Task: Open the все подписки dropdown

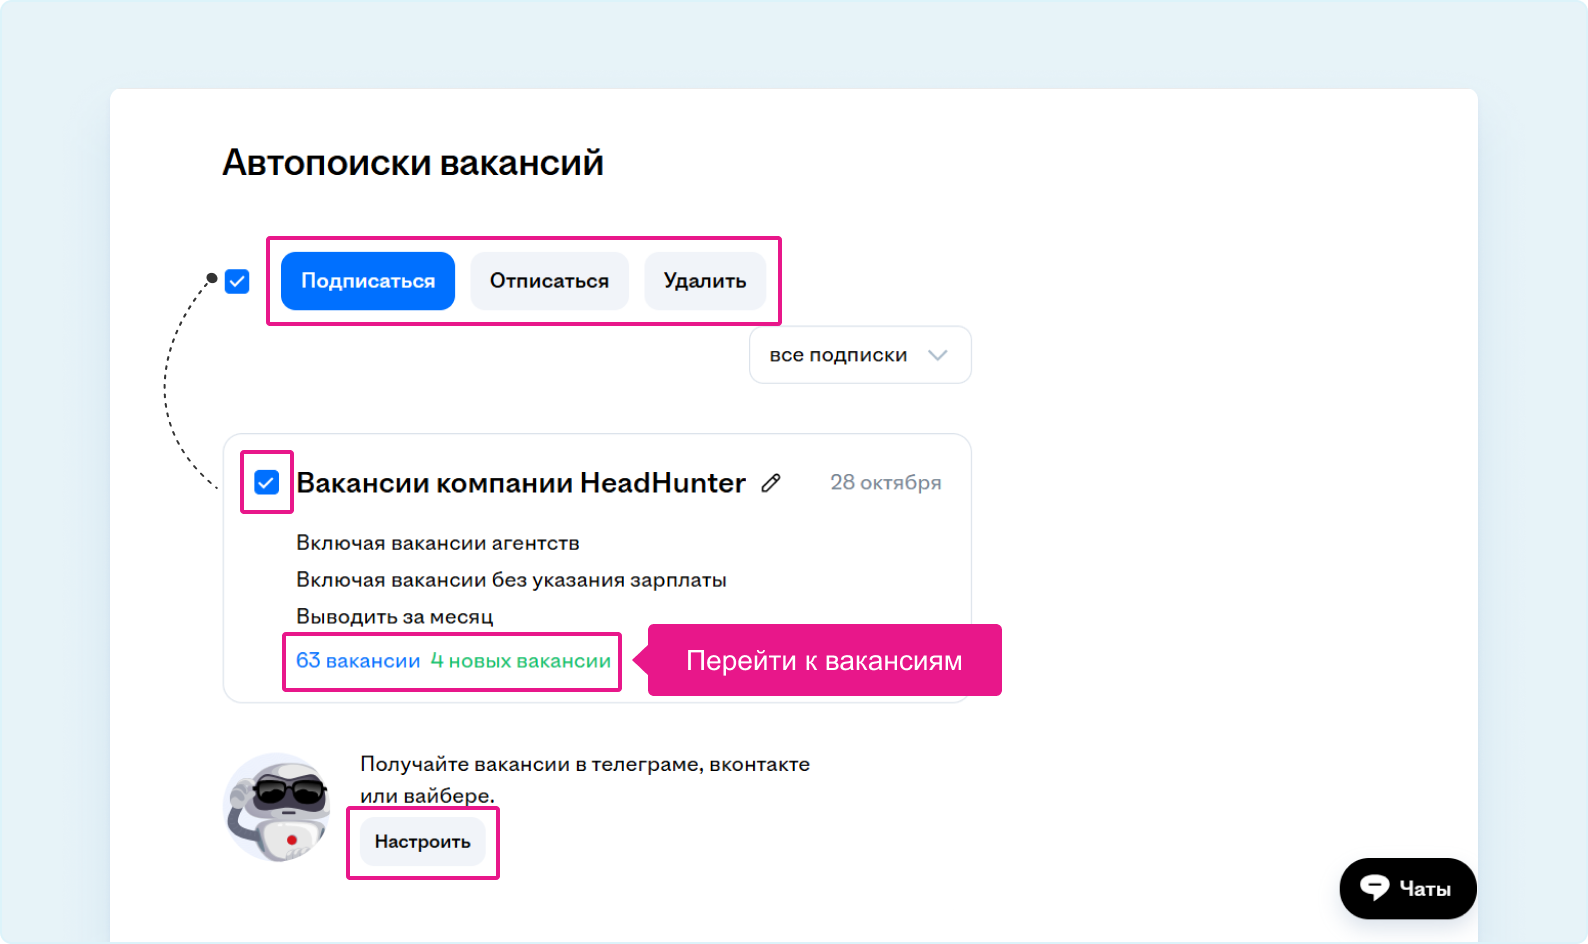Action: (x=859, y=355)
